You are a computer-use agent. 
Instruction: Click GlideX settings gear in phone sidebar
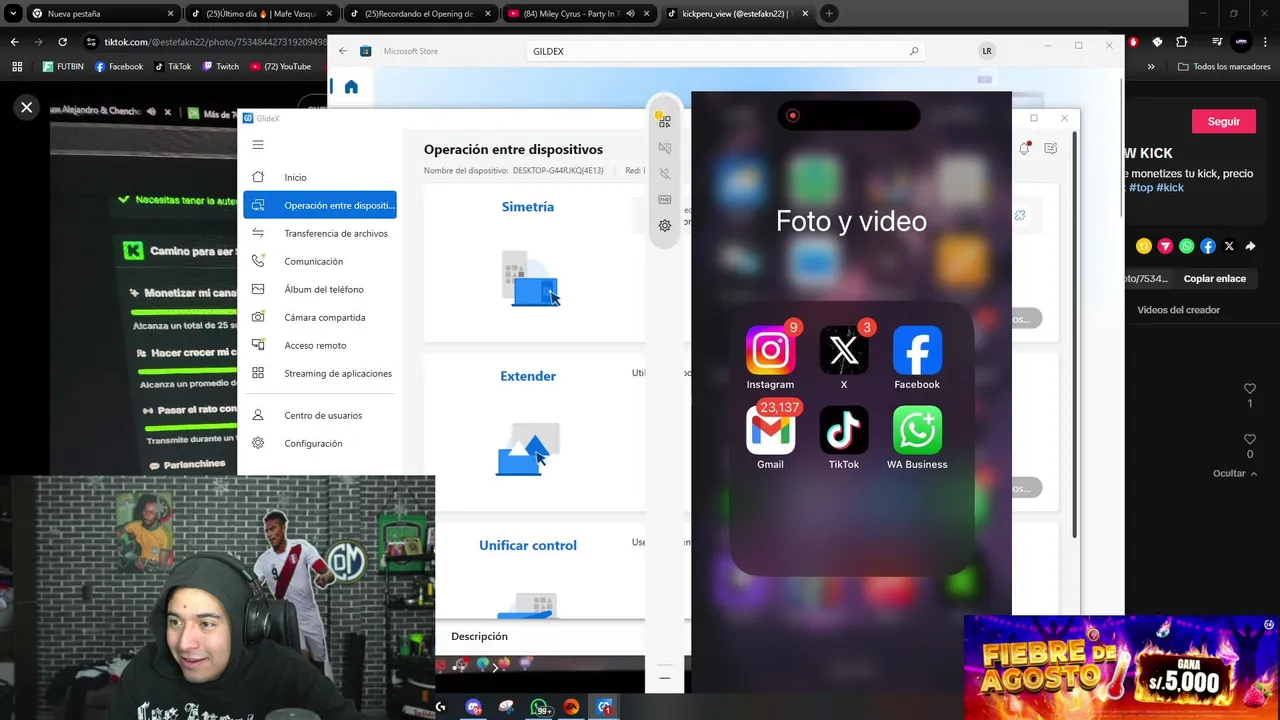click(665, 226)
